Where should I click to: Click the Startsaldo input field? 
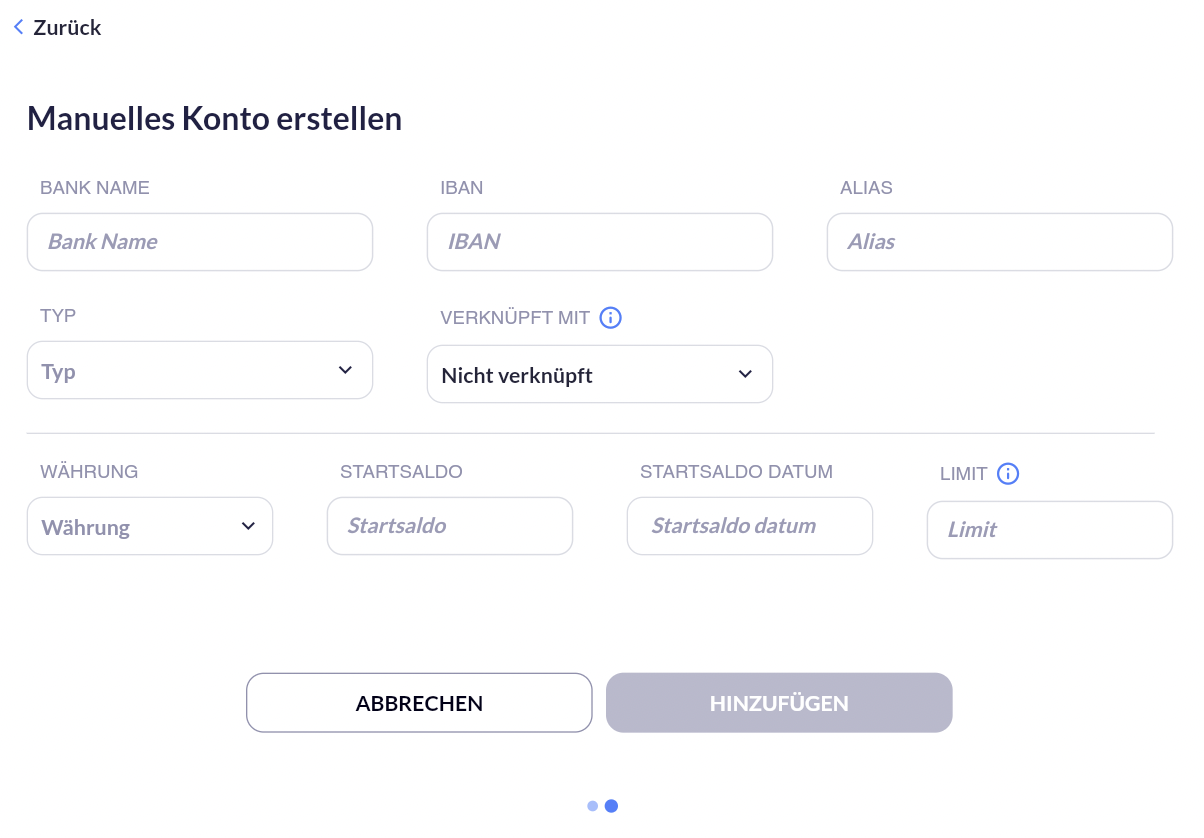[x=450, y=526]
